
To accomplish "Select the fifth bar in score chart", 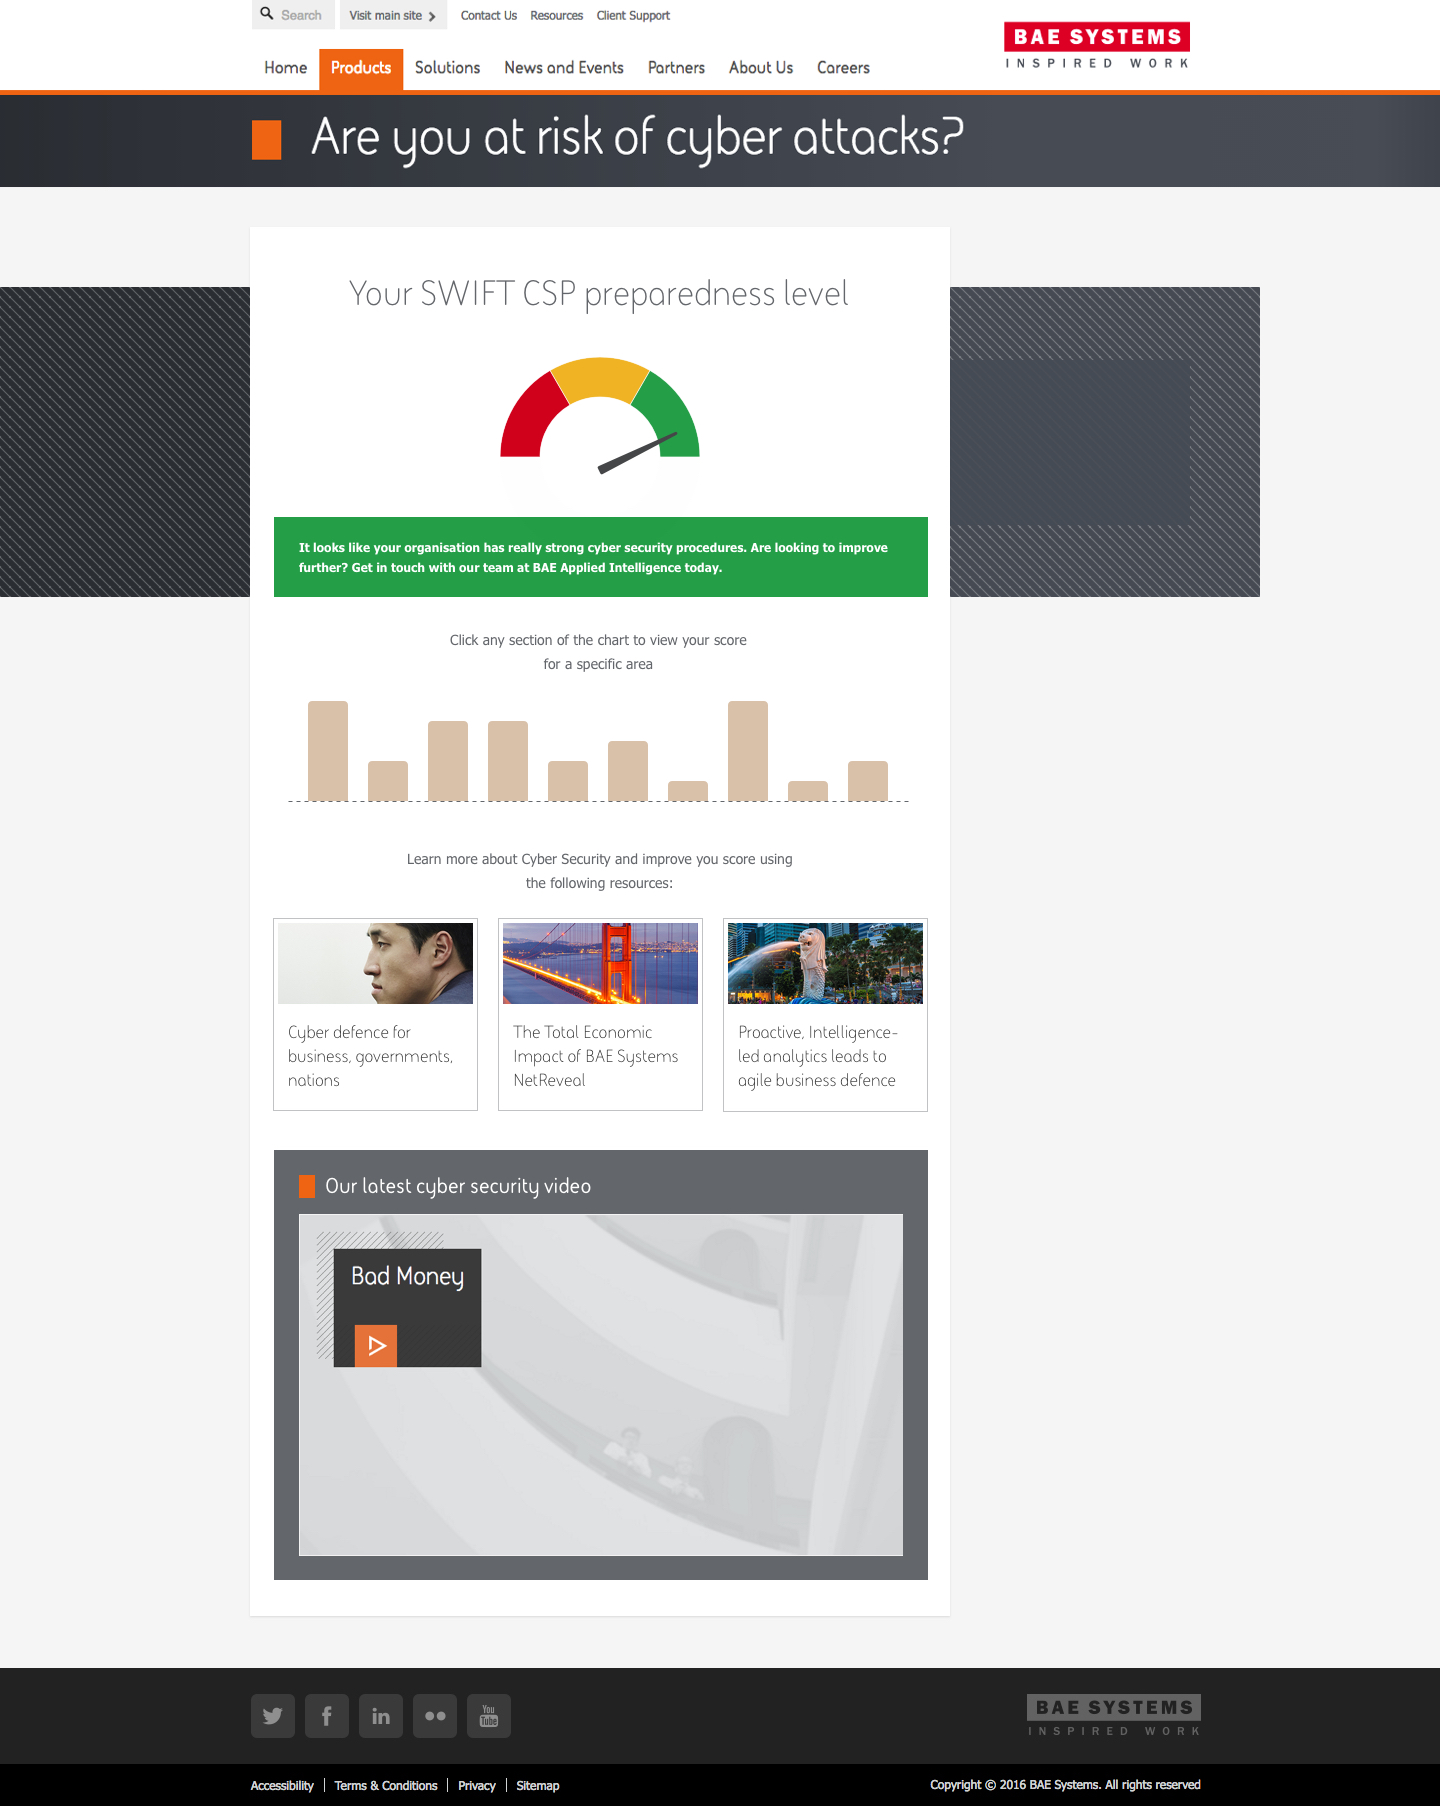I will tap(568, 781).
